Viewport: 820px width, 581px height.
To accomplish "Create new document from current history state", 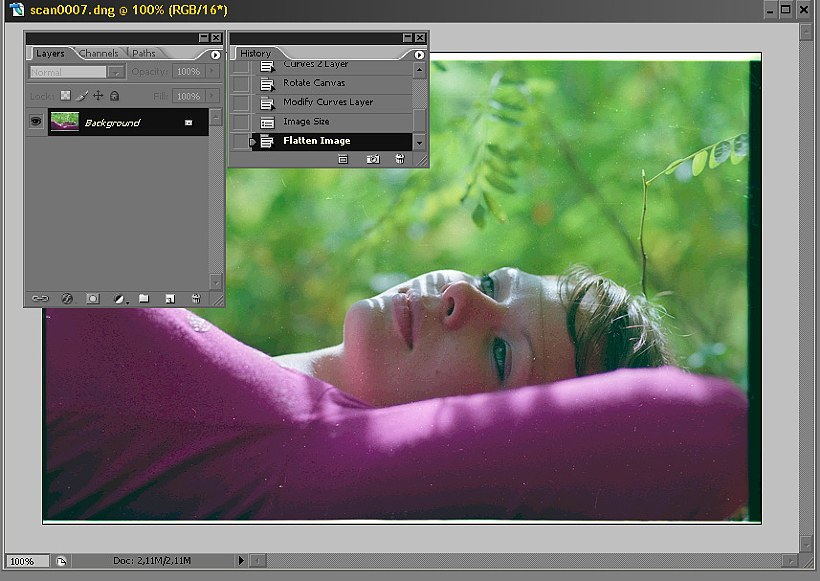I will (x=343, y=159).
